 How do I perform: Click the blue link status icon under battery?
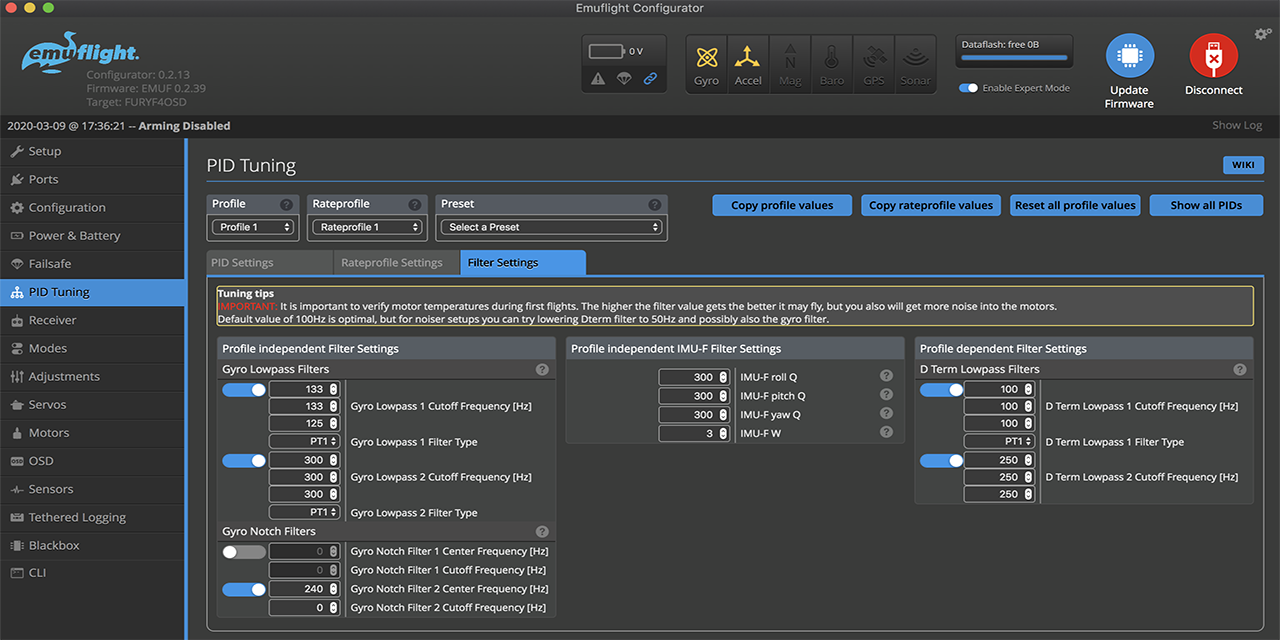[x=650, y=79]
